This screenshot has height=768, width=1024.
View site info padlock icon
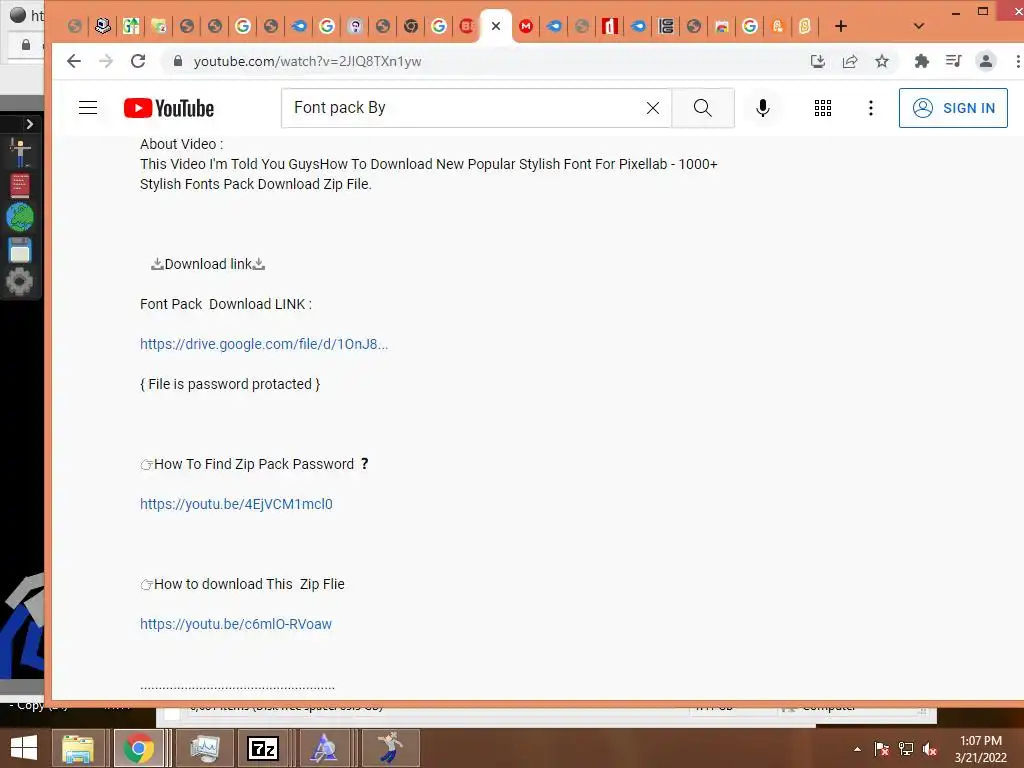178,61
